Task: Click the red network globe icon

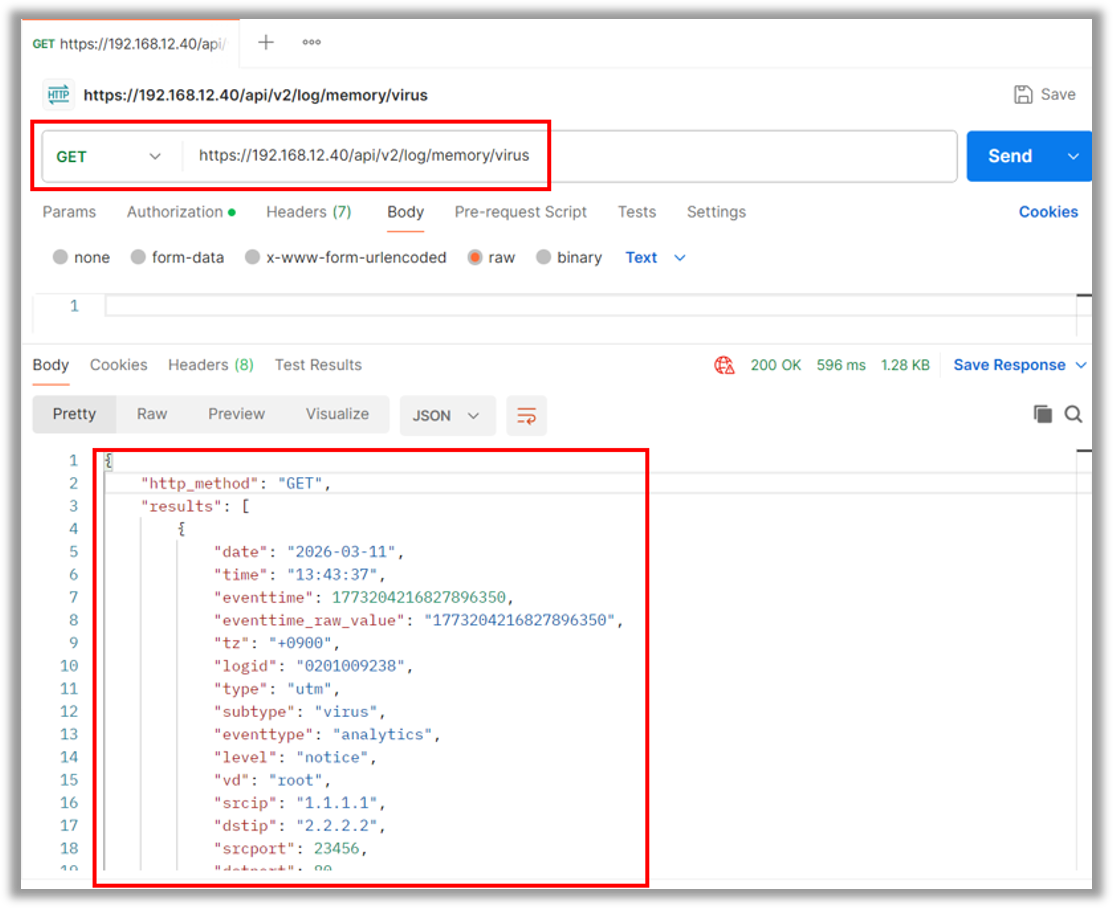Action: click(x=724, y=365)
